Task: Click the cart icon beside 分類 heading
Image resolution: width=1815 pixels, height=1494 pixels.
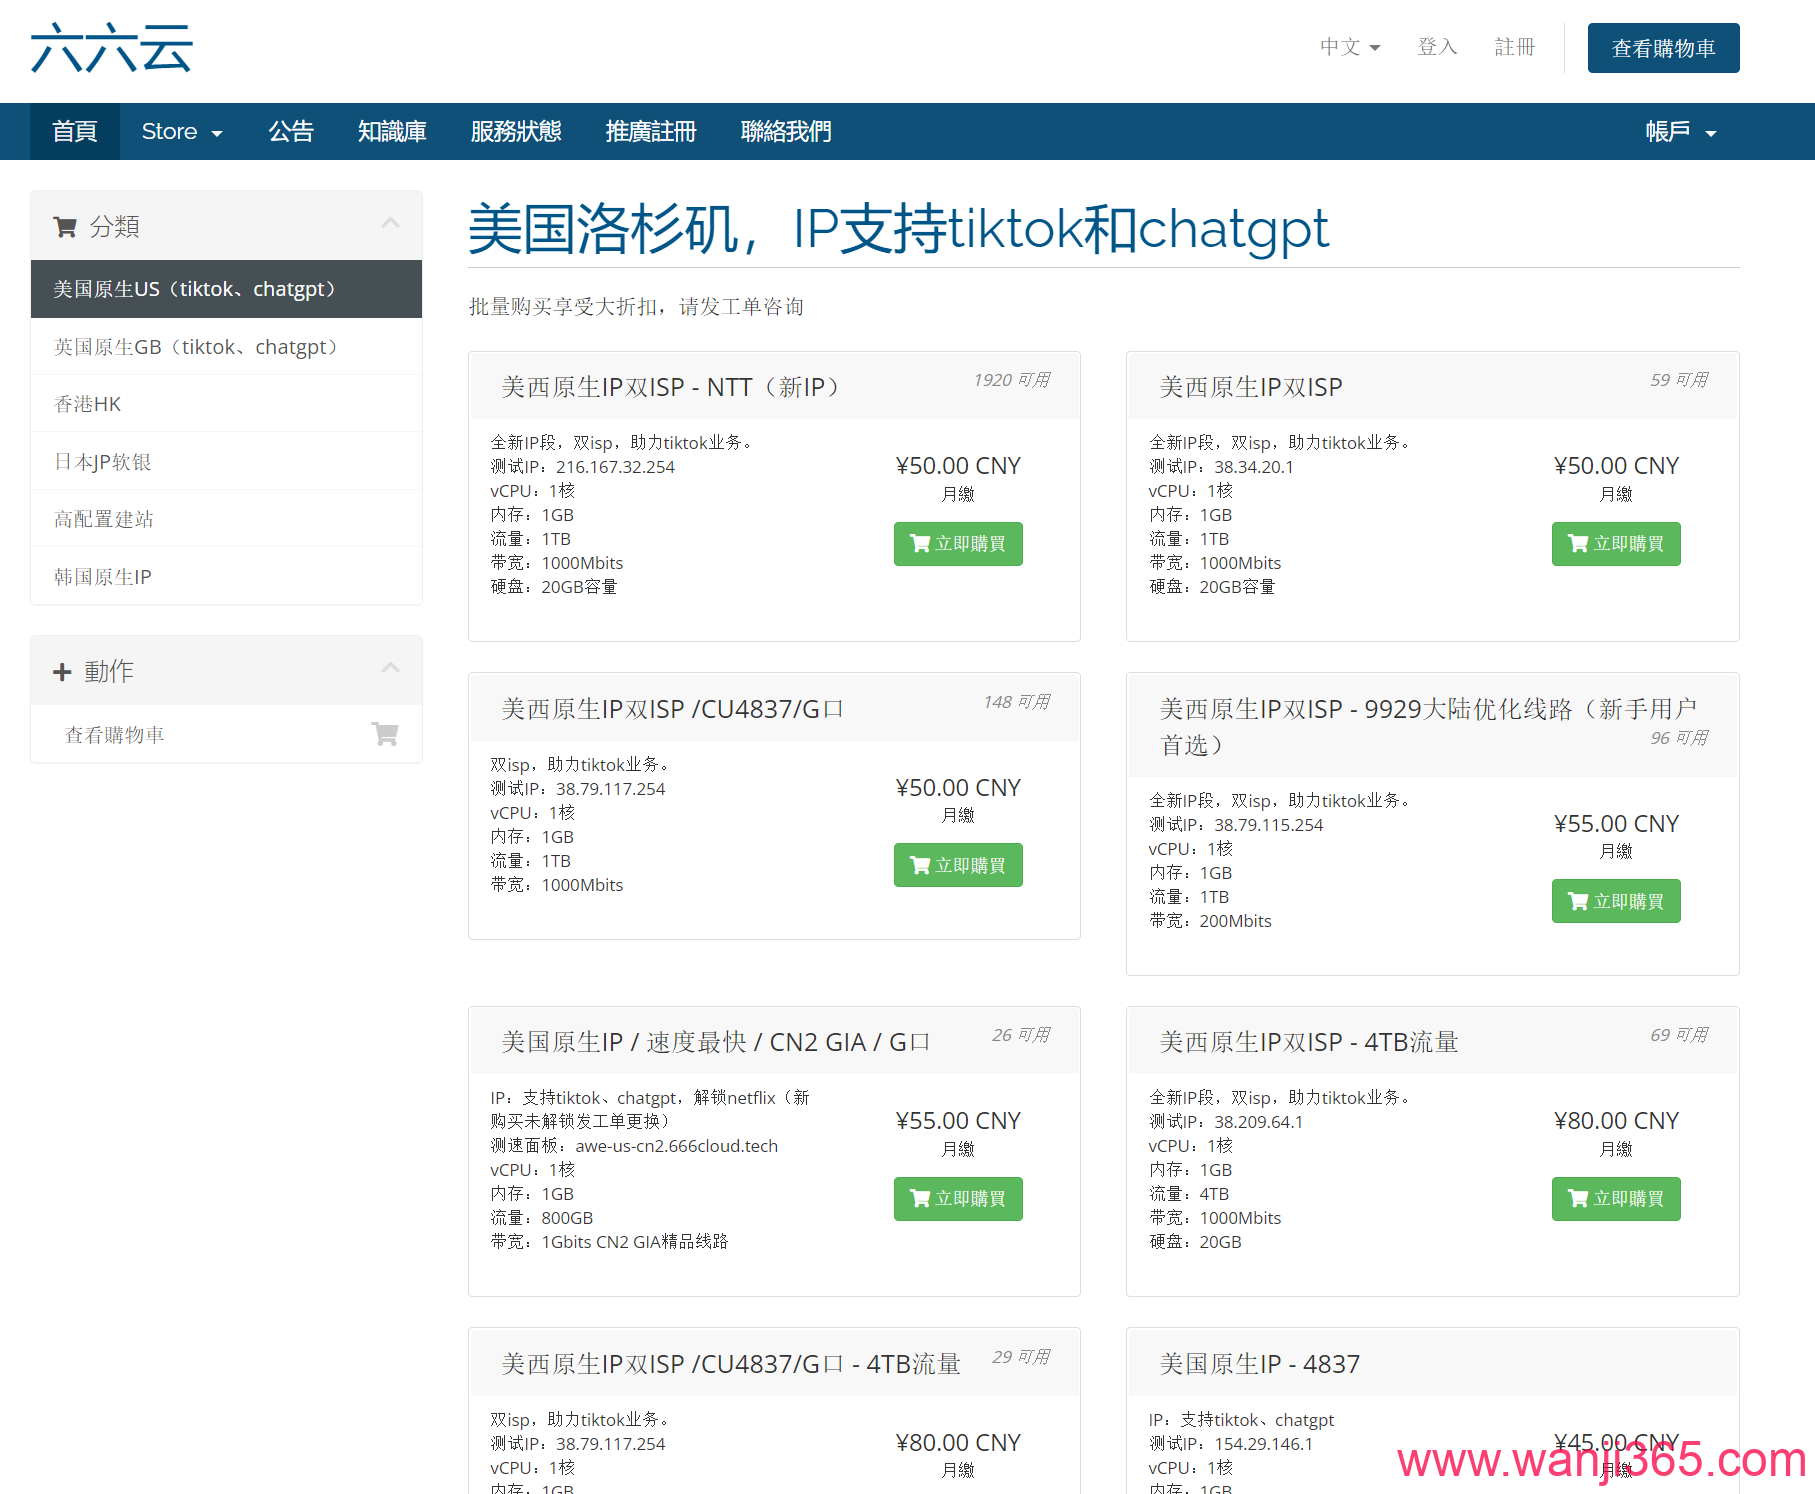Action: tap(65, 226)
